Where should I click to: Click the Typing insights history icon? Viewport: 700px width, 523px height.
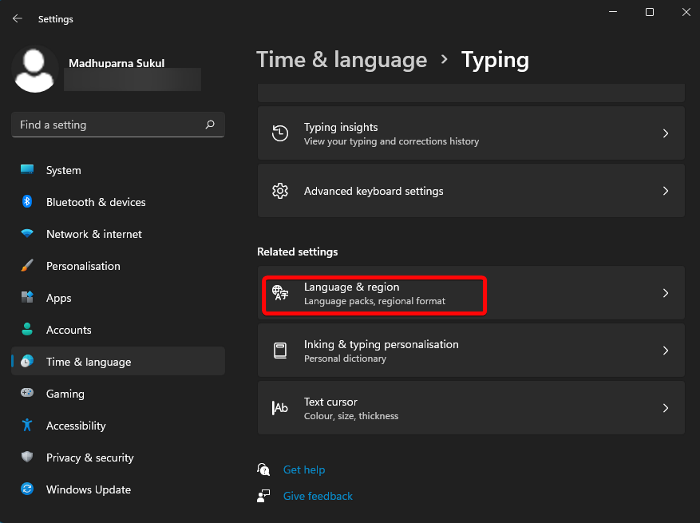point(281,133)
